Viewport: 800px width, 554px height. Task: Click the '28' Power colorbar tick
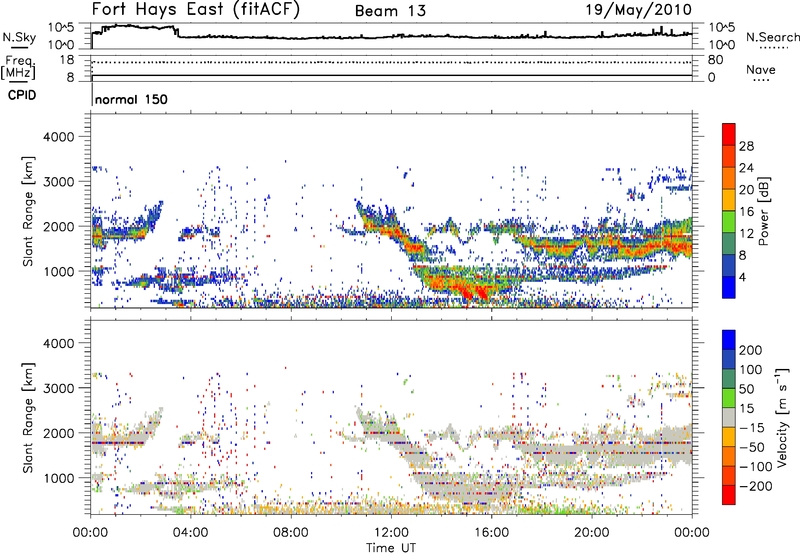tap(746, 146)
